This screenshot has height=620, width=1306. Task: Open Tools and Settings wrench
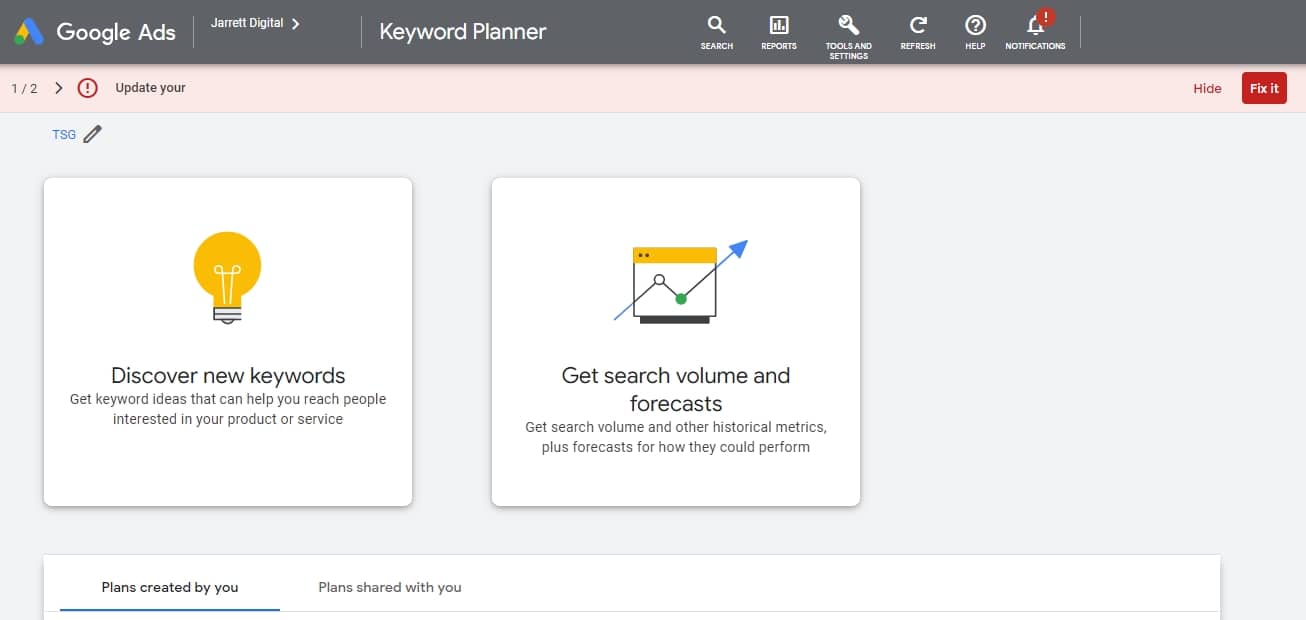(x=848, y=26)
